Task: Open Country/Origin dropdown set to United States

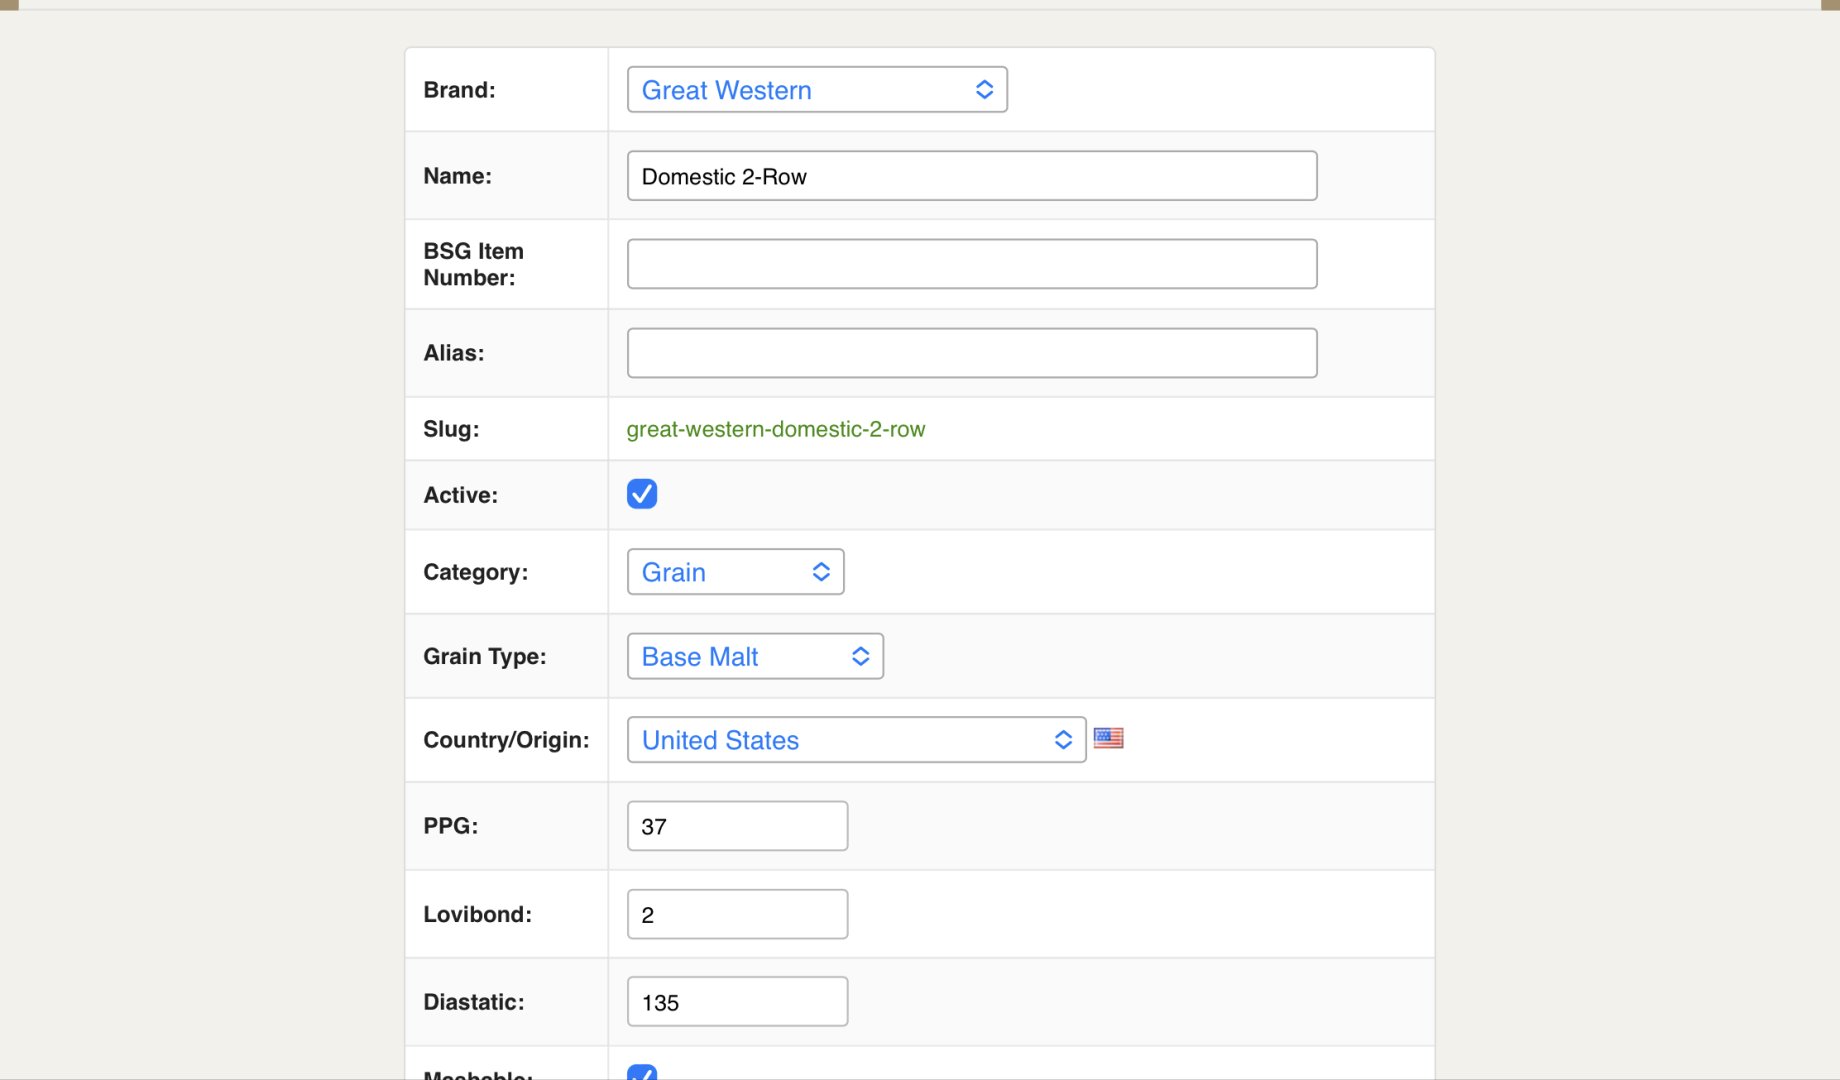Action: click(855, 740)
